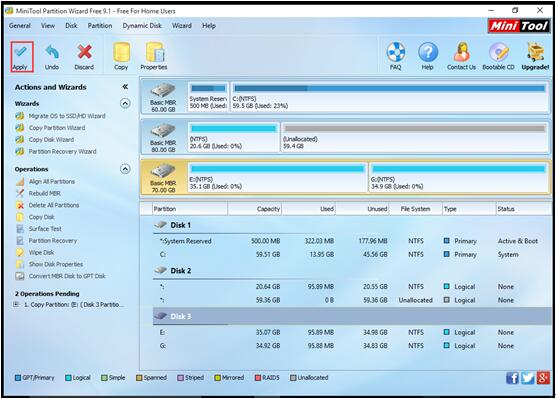Collapse the Wizards section

pos(125,104)
